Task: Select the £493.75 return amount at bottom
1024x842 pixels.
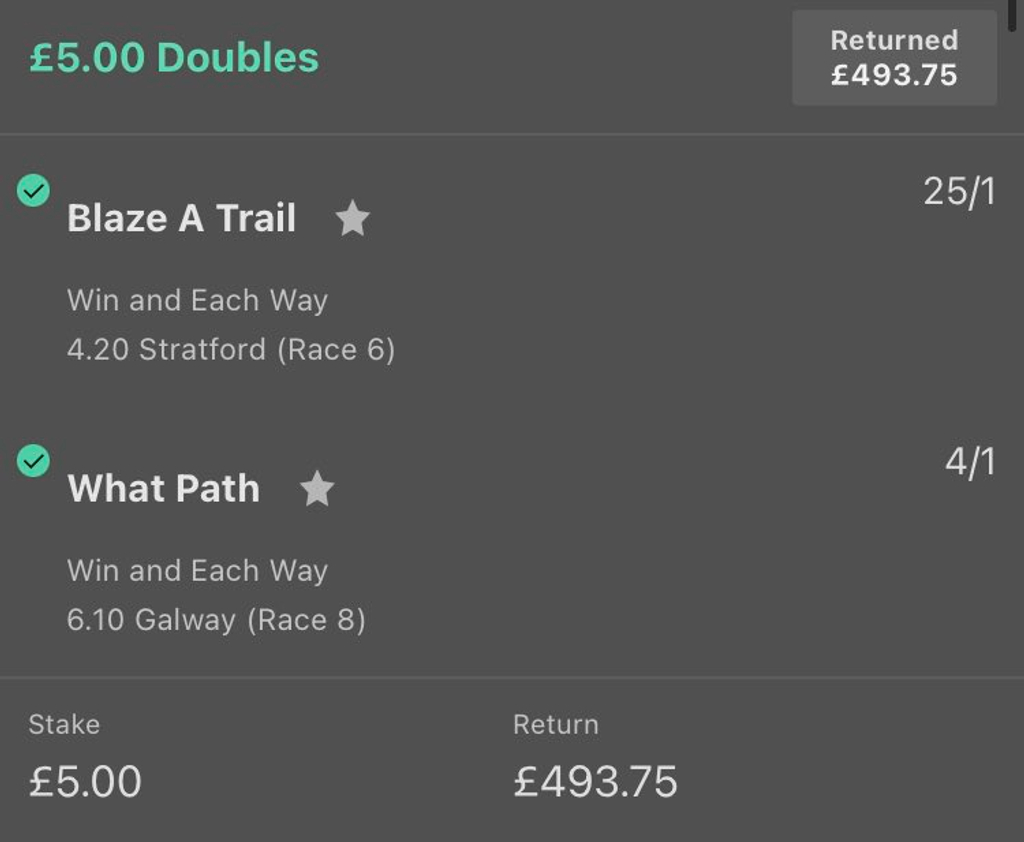Action: pos(596,781)
